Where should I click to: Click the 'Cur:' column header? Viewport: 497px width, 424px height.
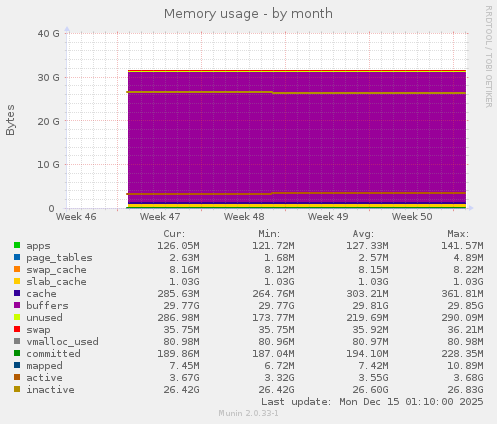174,234
